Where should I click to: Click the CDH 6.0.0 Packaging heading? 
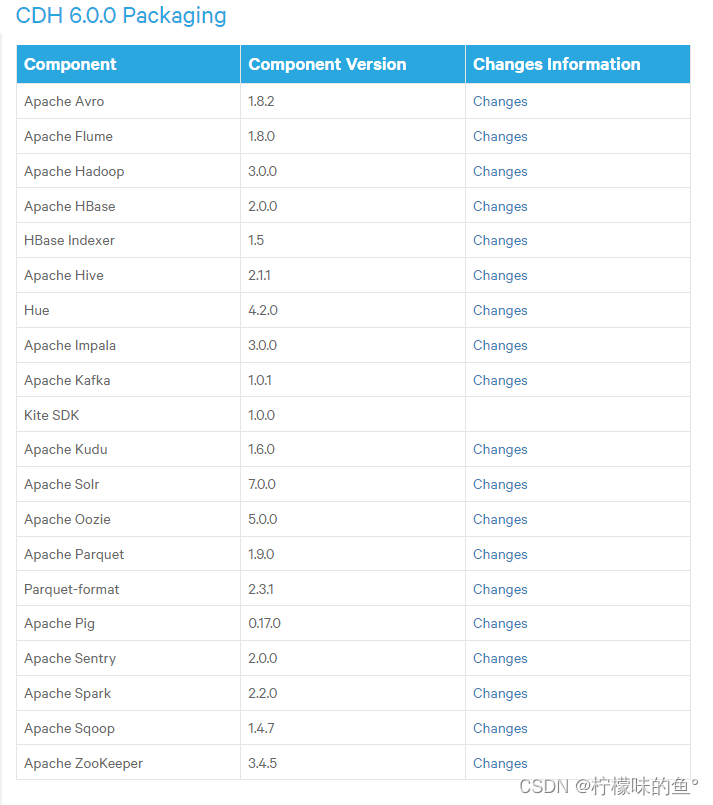pos(121,16)
